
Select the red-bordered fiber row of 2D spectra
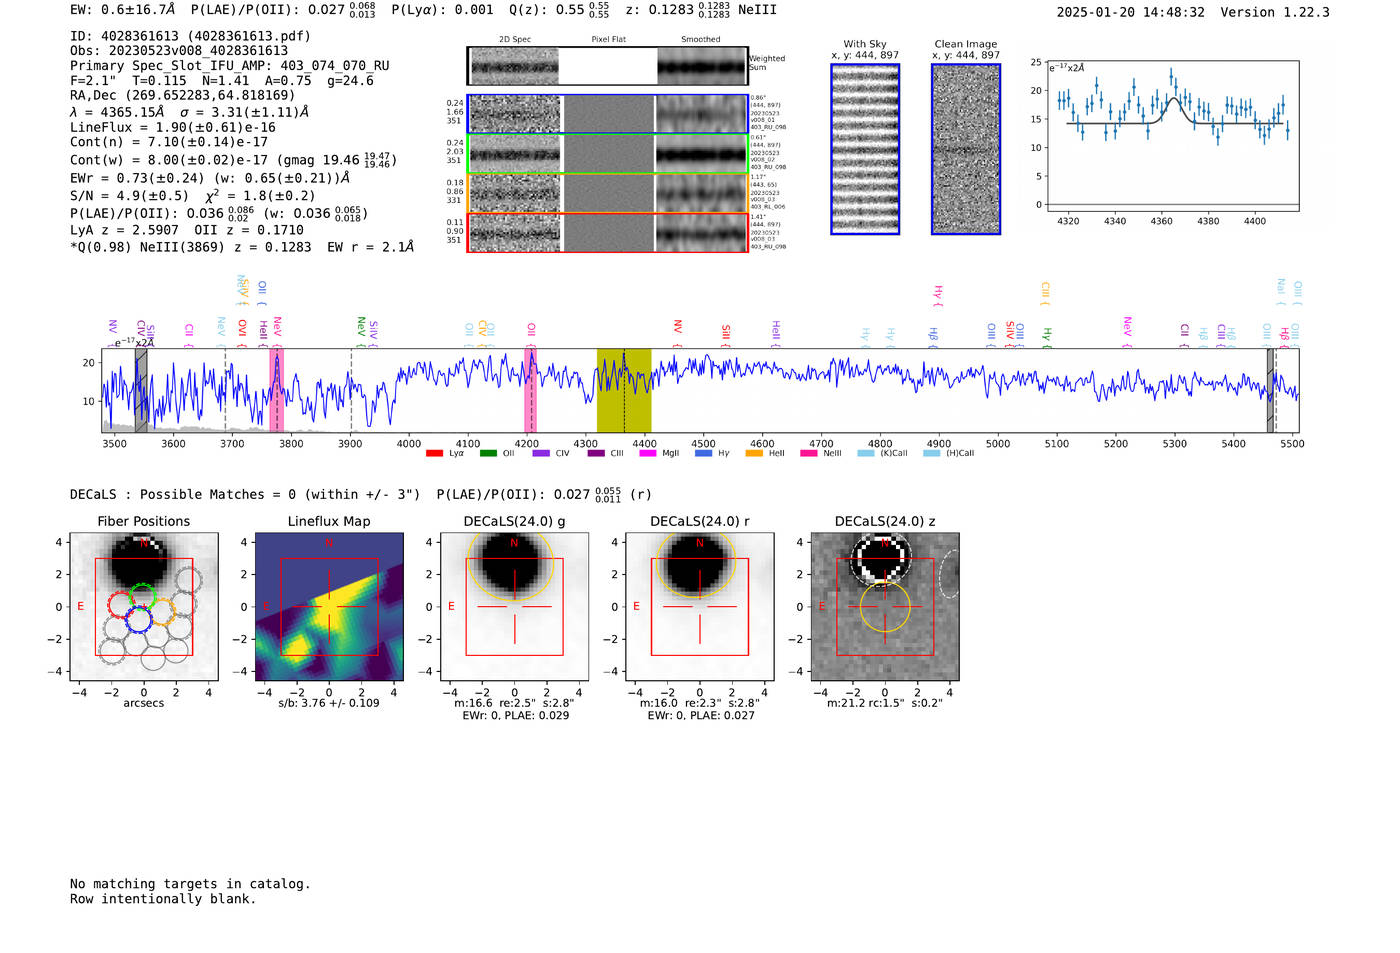608,232
